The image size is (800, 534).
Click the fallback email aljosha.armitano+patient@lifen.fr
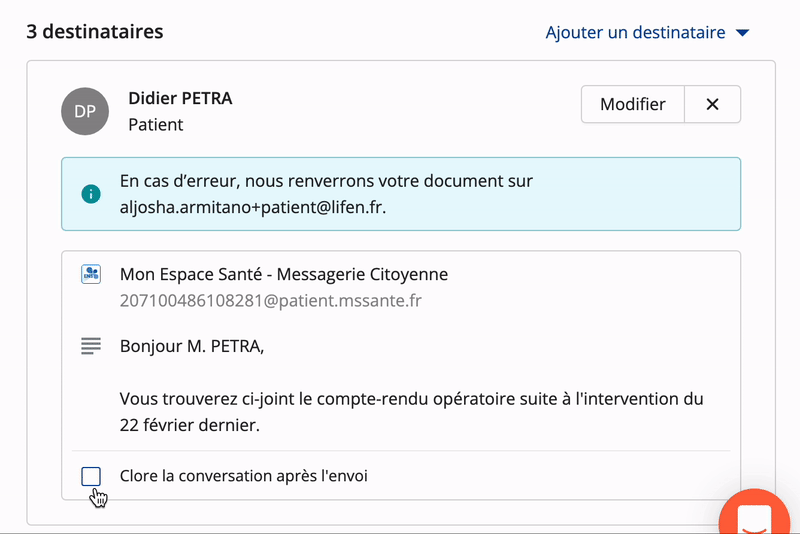(x=253, y=207)
